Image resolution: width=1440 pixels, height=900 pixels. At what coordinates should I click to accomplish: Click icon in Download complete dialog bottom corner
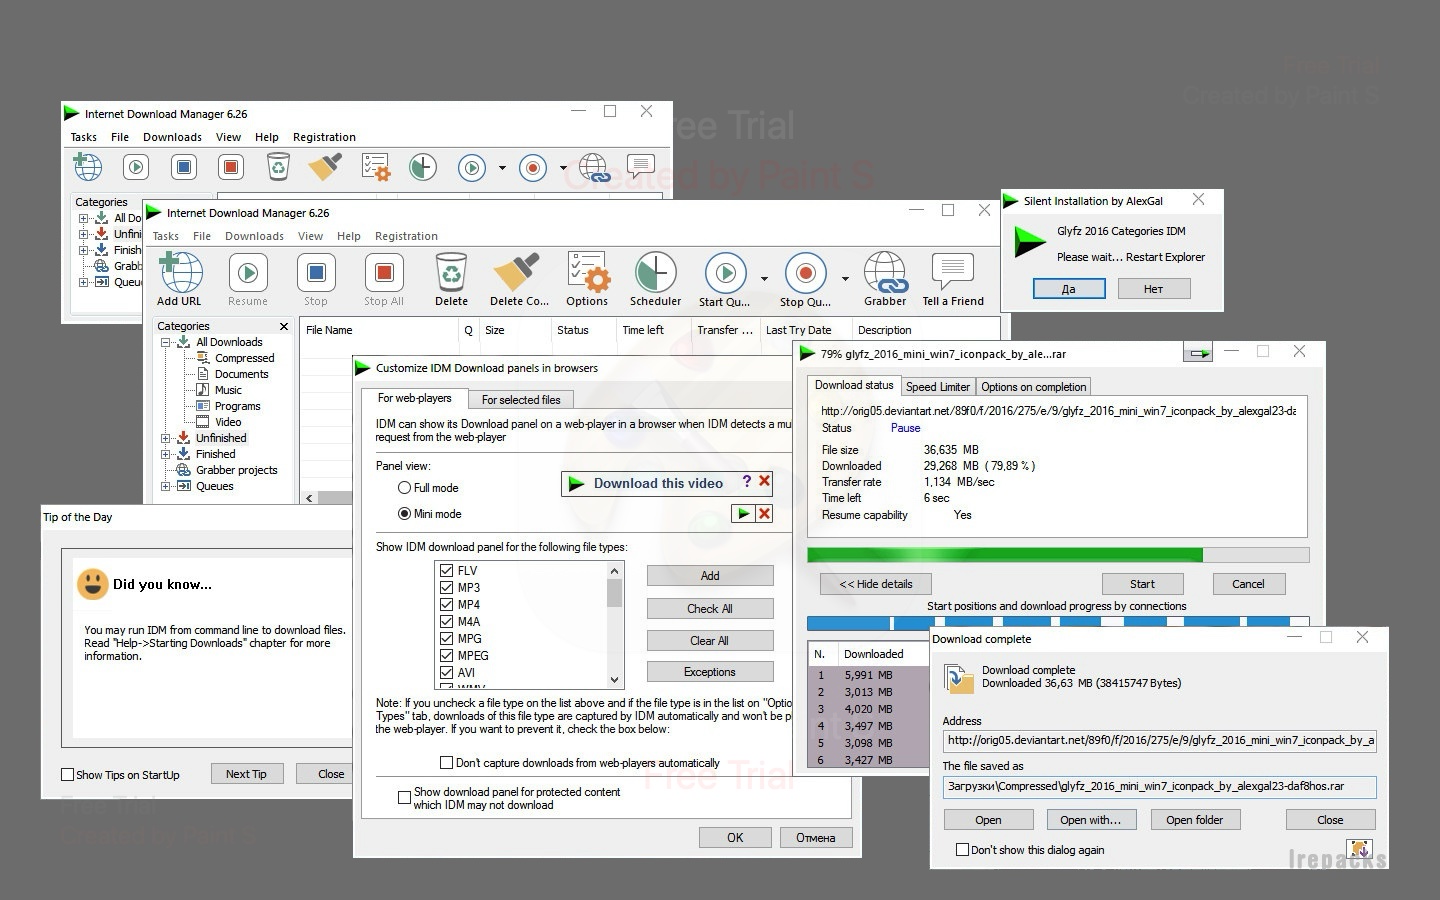point(1359,850)
